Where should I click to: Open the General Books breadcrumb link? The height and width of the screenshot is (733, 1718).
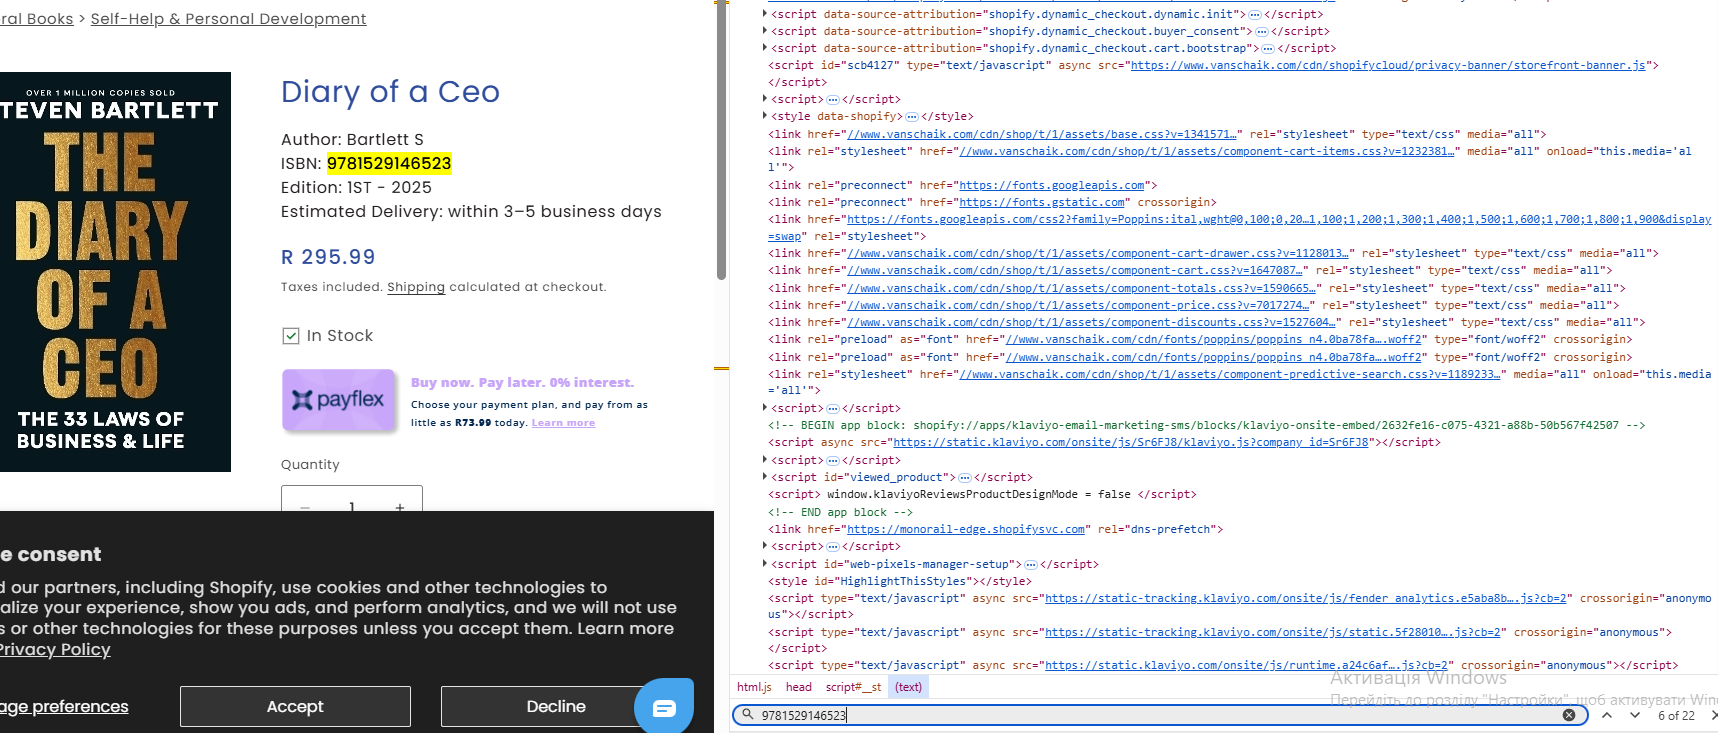point(36,19)
